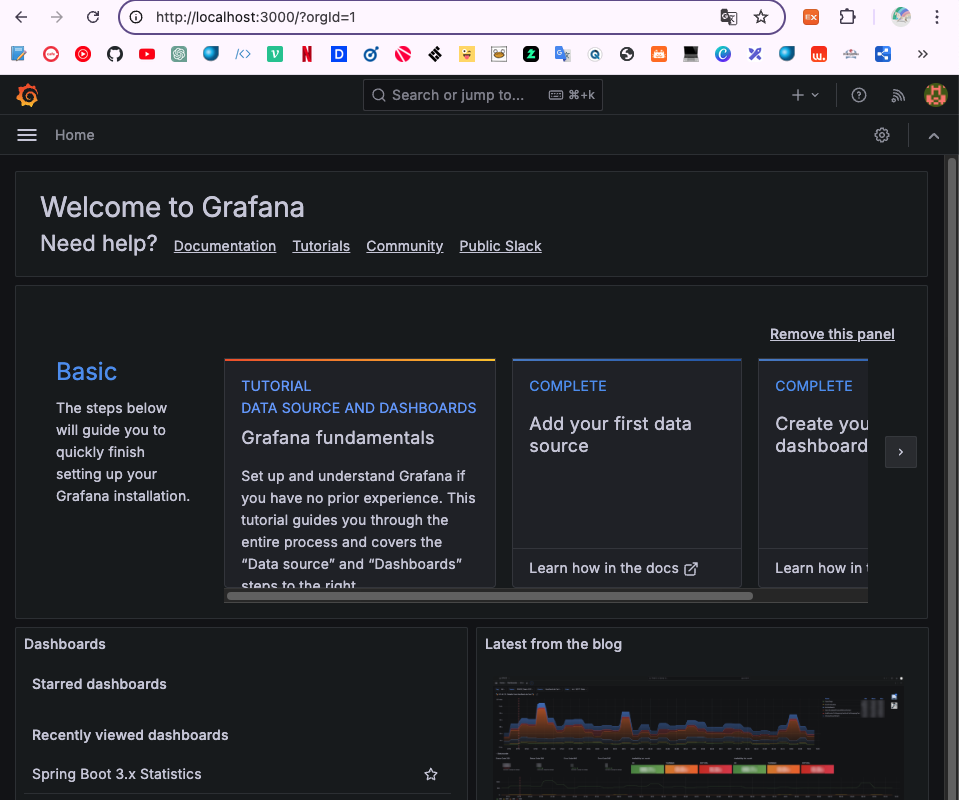Focus the Search or jump to field
Screen dimensions: 959x800
(x=483, y=95)
